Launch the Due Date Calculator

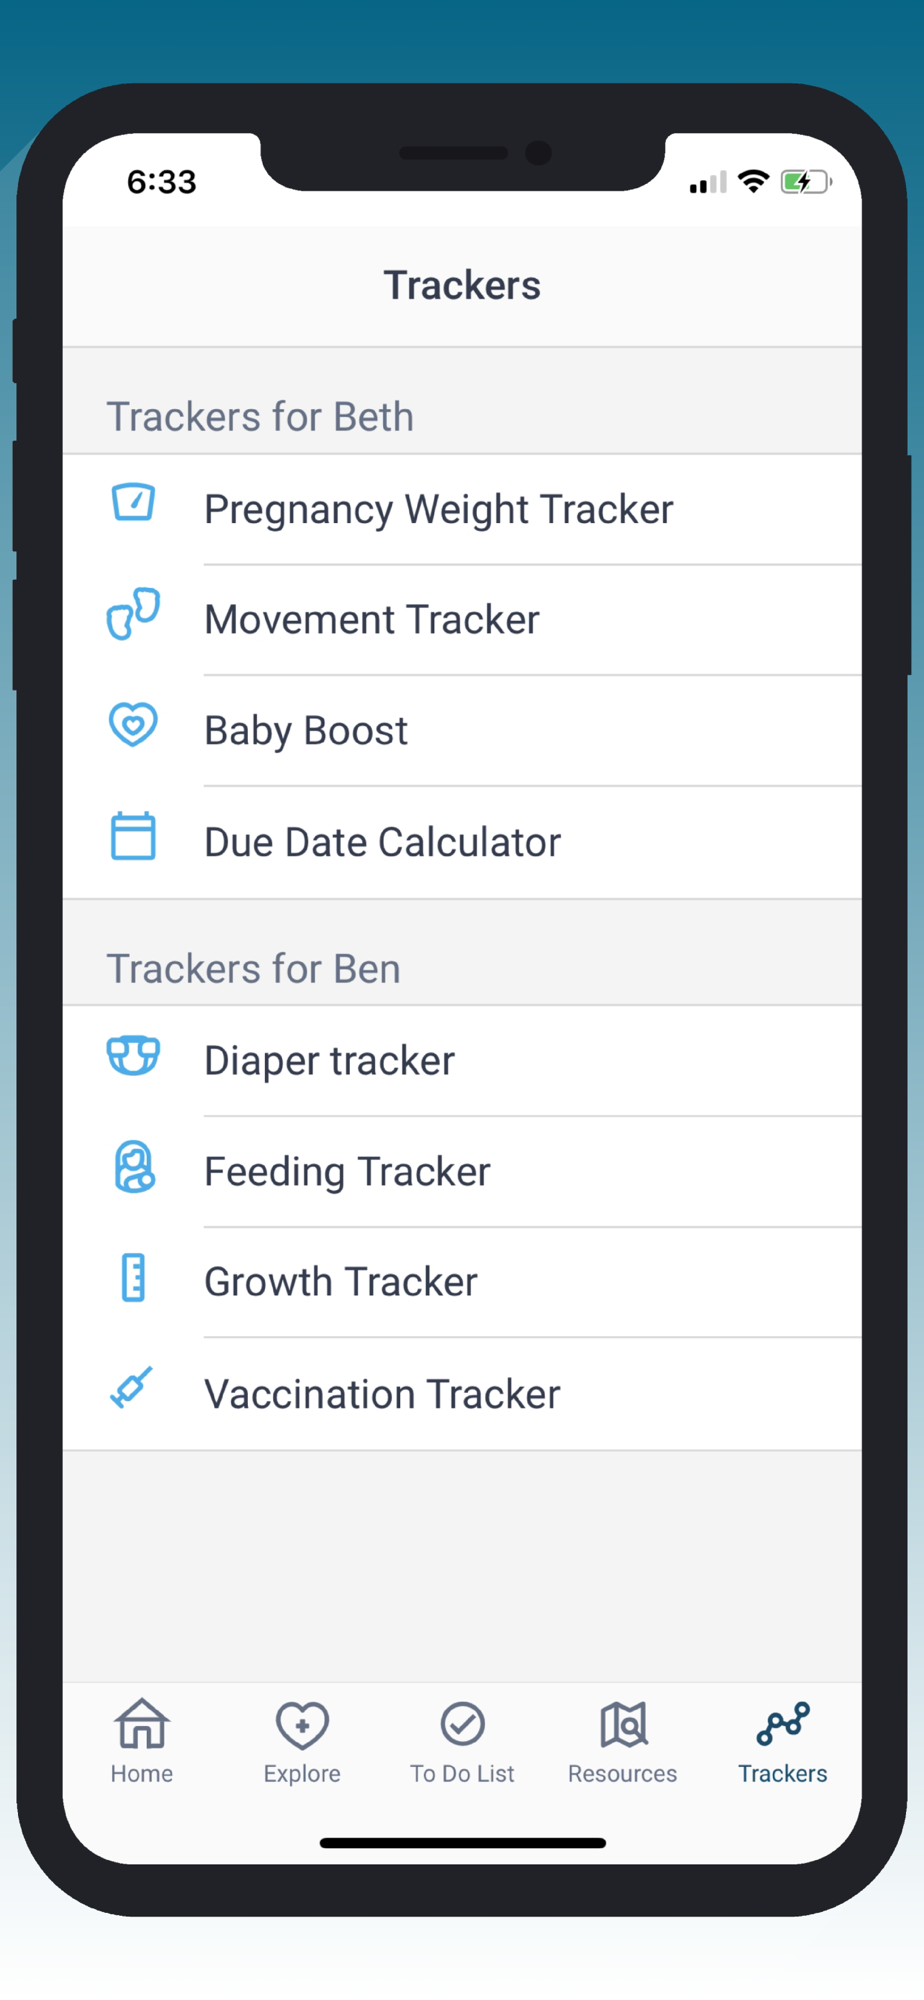(382, 843)
